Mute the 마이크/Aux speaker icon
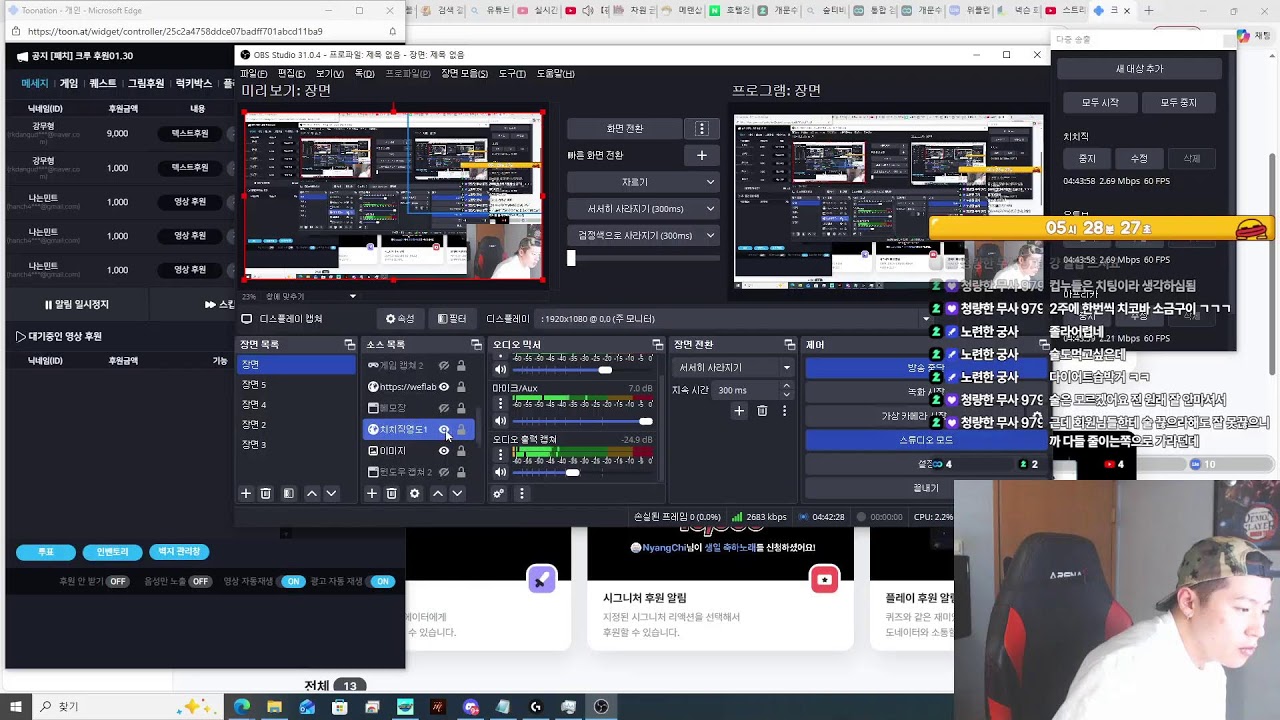 tap(501, 421)
